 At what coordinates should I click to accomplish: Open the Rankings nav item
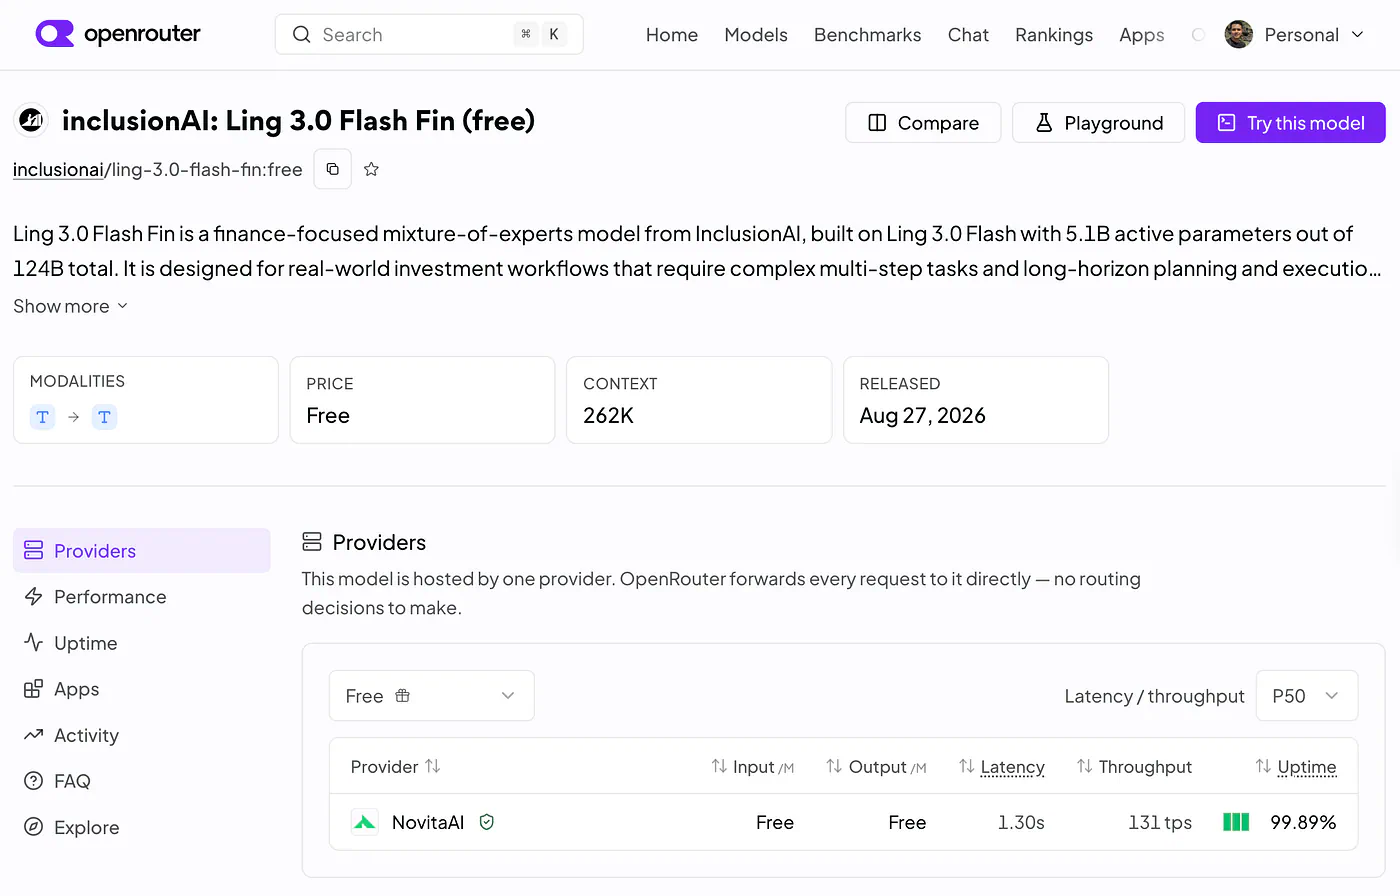(1054, 35)
